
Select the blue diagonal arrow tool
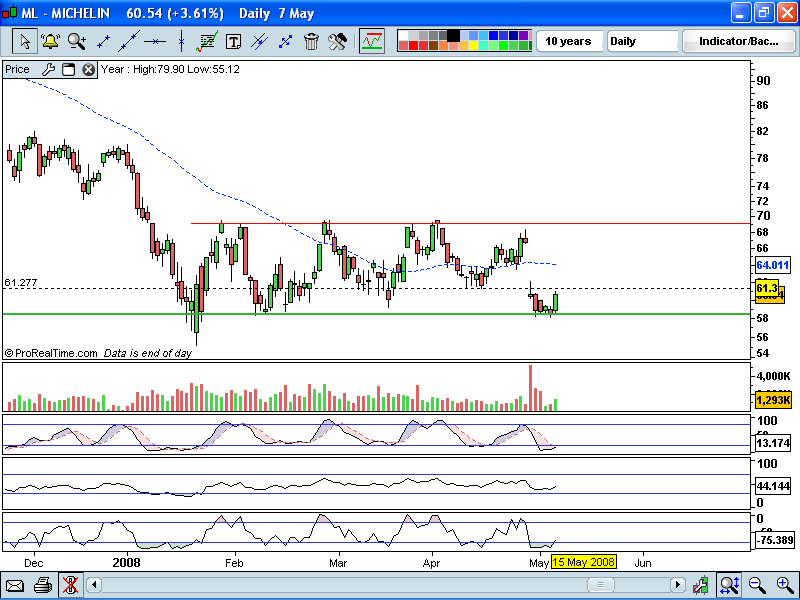coord(285,42)
